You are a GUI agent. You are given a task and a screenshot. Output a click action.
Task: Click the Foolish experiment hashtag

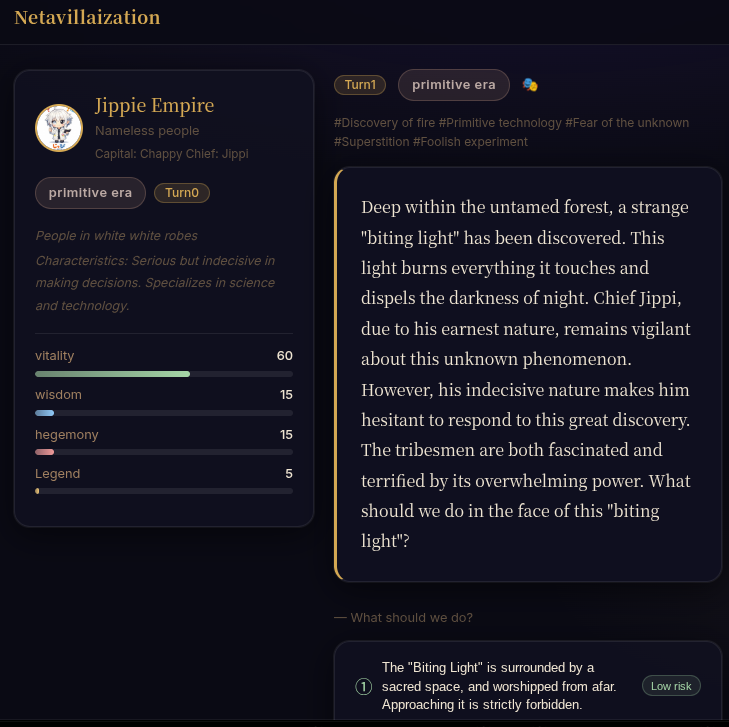[x=470, y=142]
